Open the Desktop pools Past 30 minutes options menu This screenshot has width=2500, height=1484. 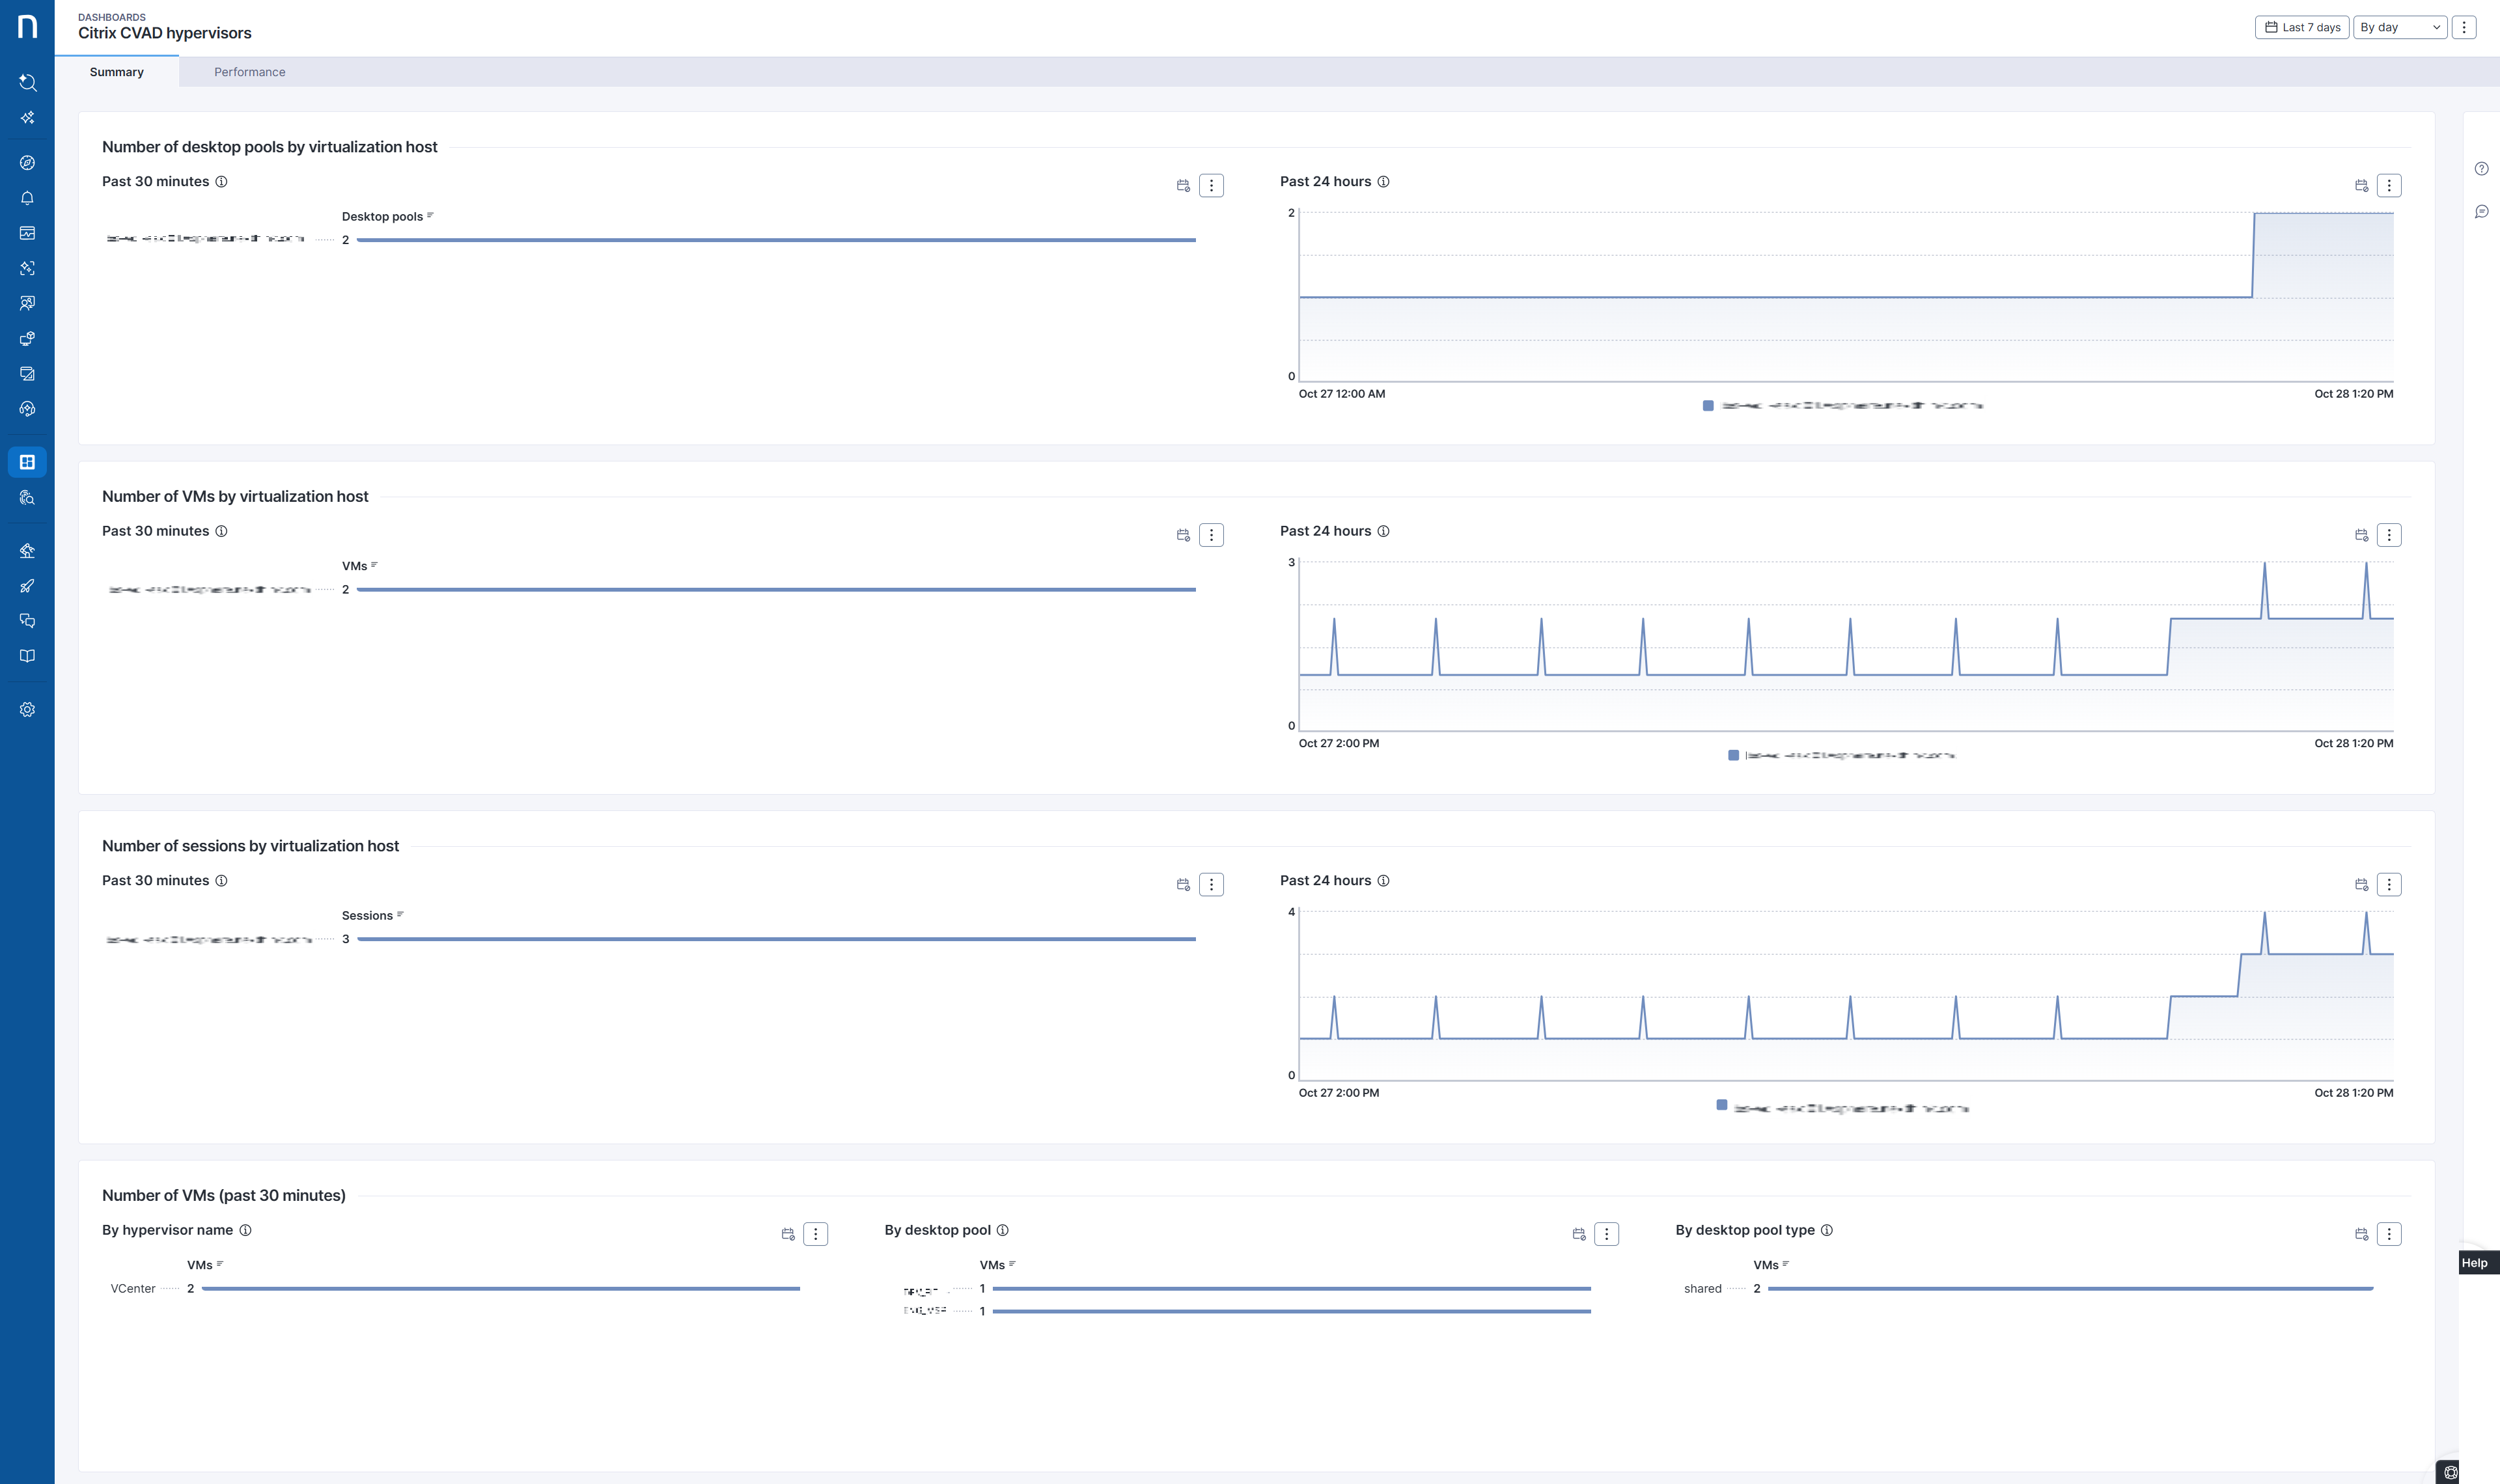1211,185
